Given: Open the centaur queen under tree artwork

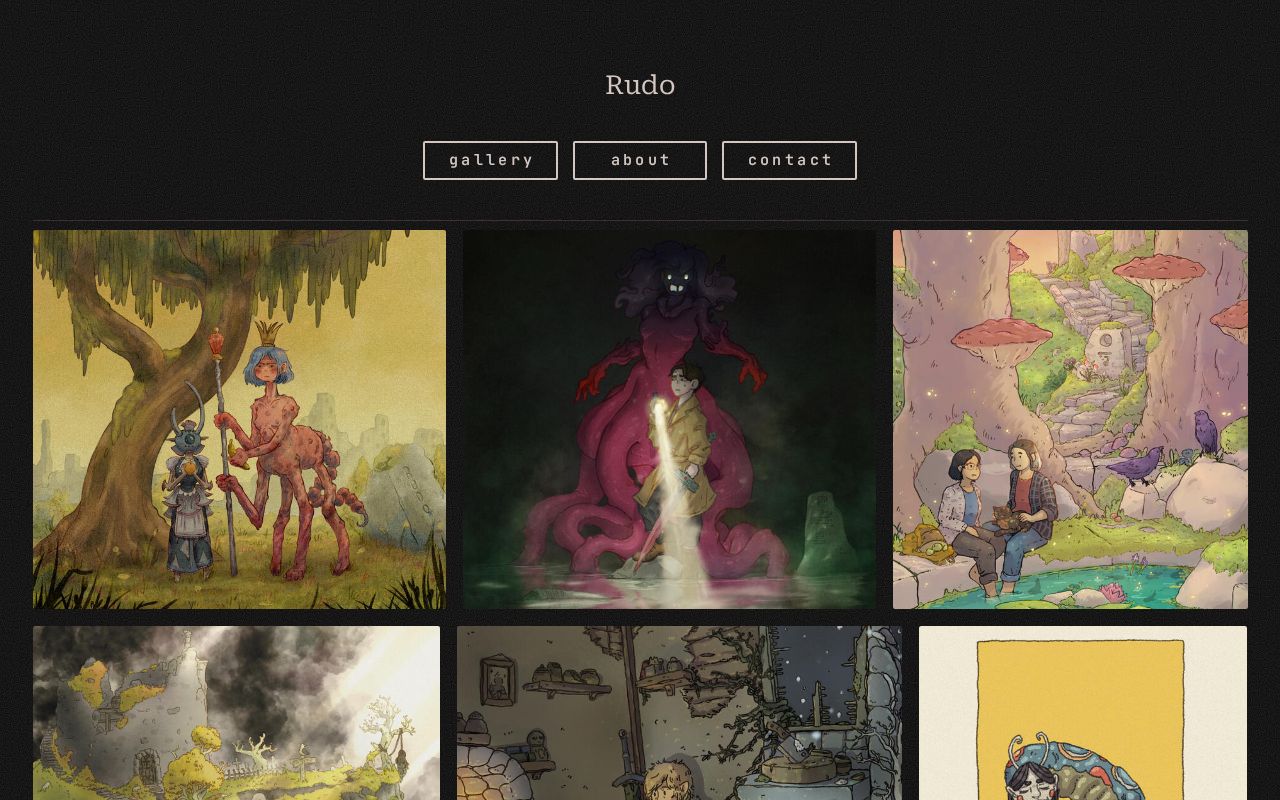Looking at the screenshot, I should click(239, 419).
